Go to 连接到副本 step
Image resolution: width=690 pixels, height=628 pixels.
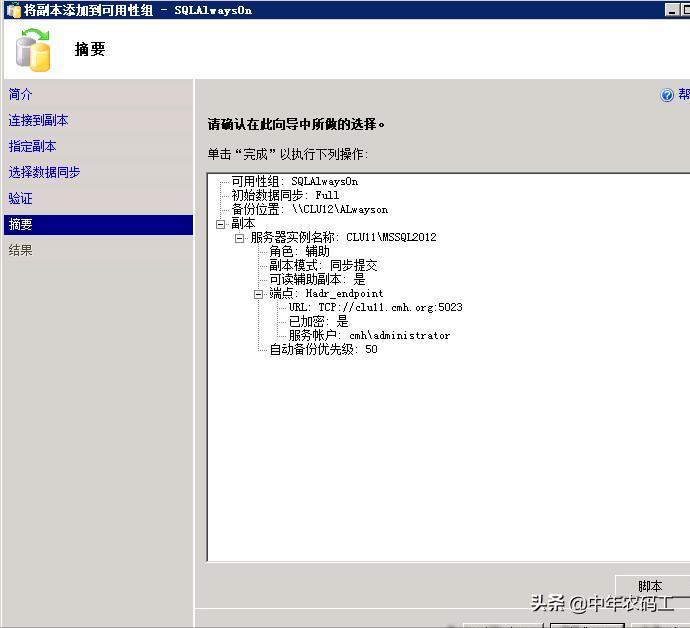coord(38,120)
